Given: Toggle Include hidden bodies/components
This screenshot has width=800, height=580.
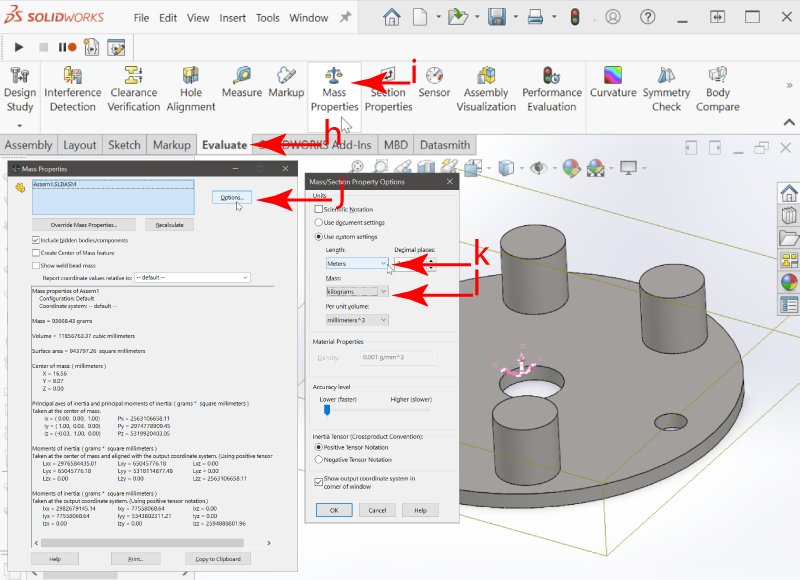Looking at the screenshot, I should click(x=36, y=240).
